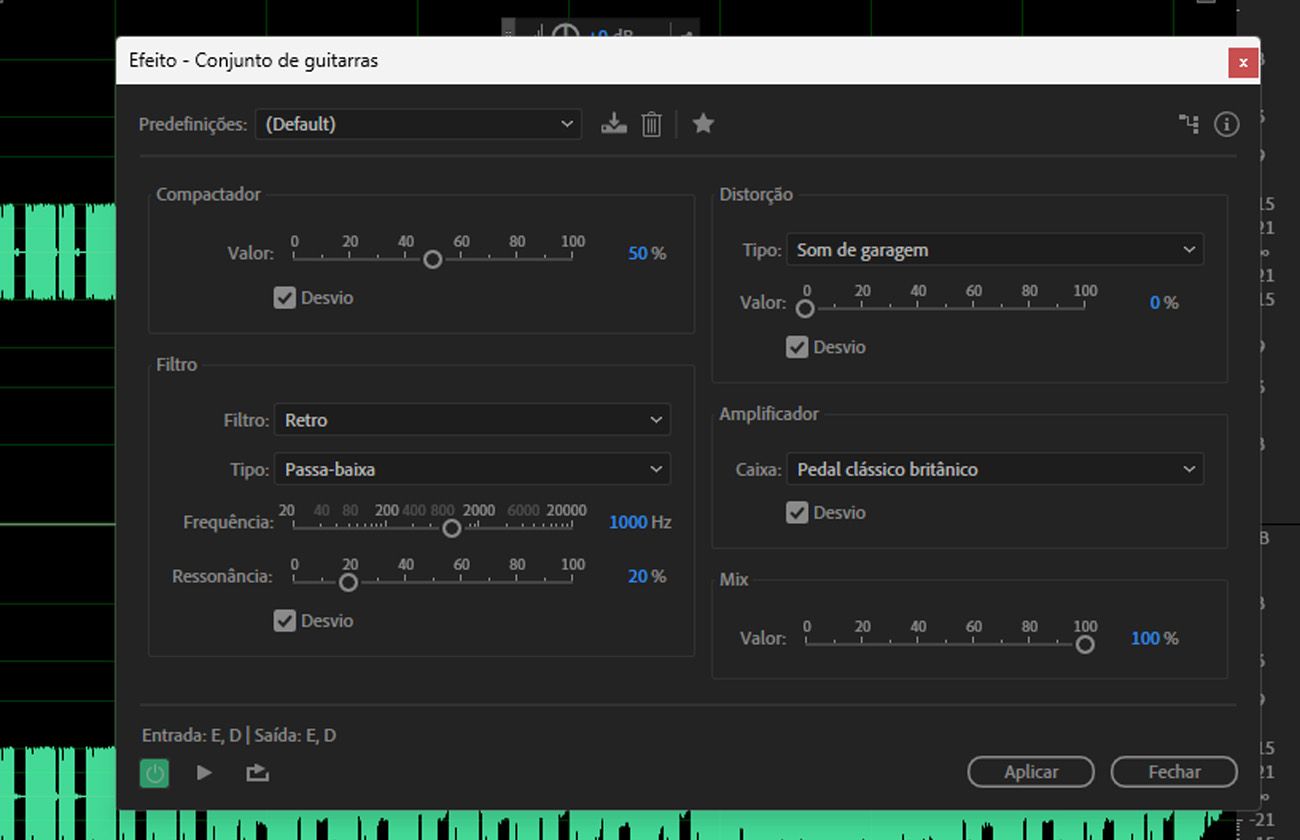Click the Compactador Valor slider handle

tap(432, 259)
